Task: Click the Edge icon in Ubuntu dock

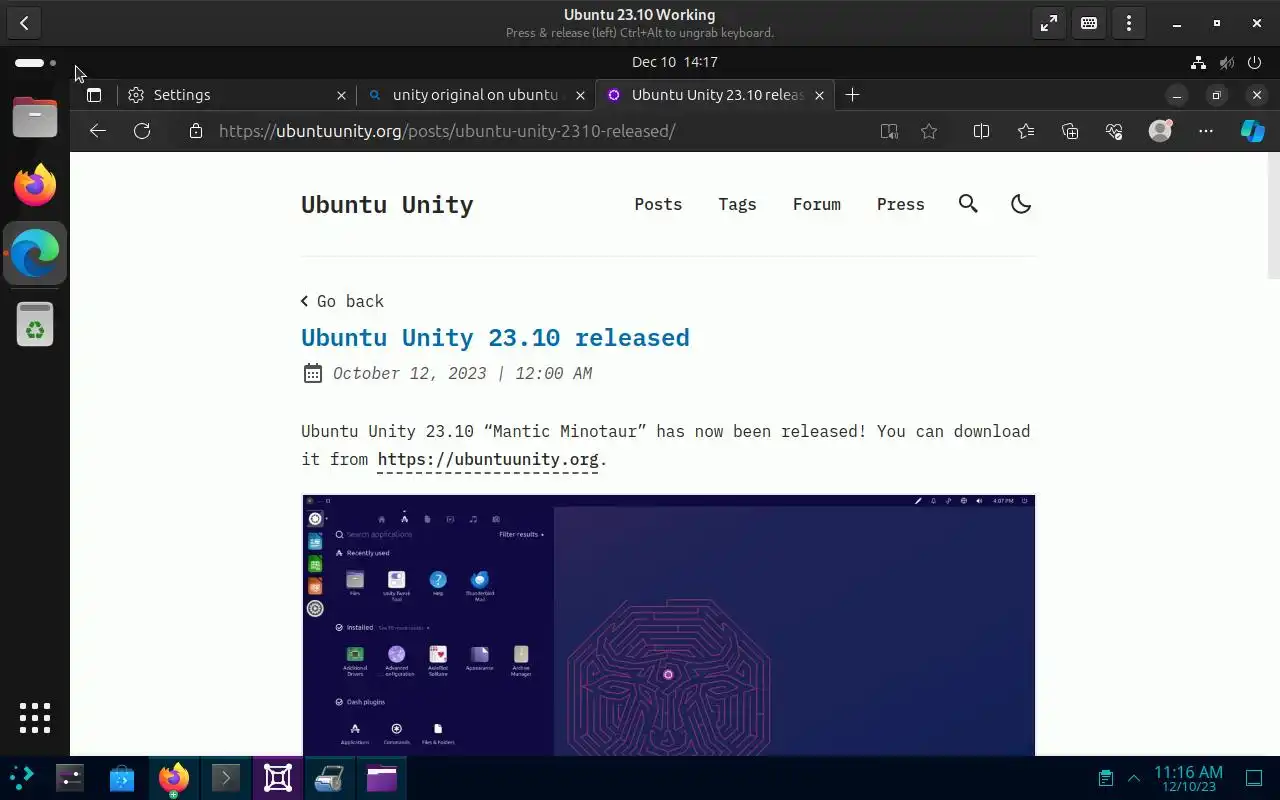Action: pos(35,253)
